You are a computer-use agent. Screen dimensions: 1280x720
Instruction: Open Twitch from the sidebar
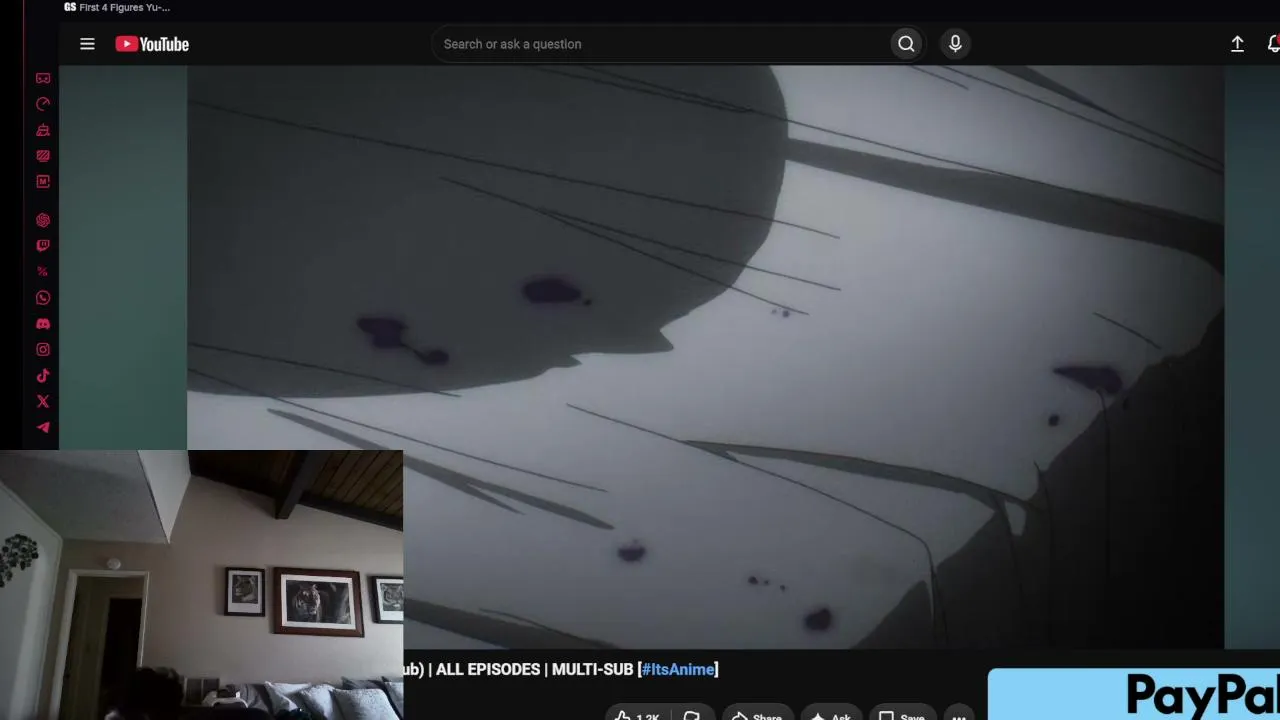(43, 246)
